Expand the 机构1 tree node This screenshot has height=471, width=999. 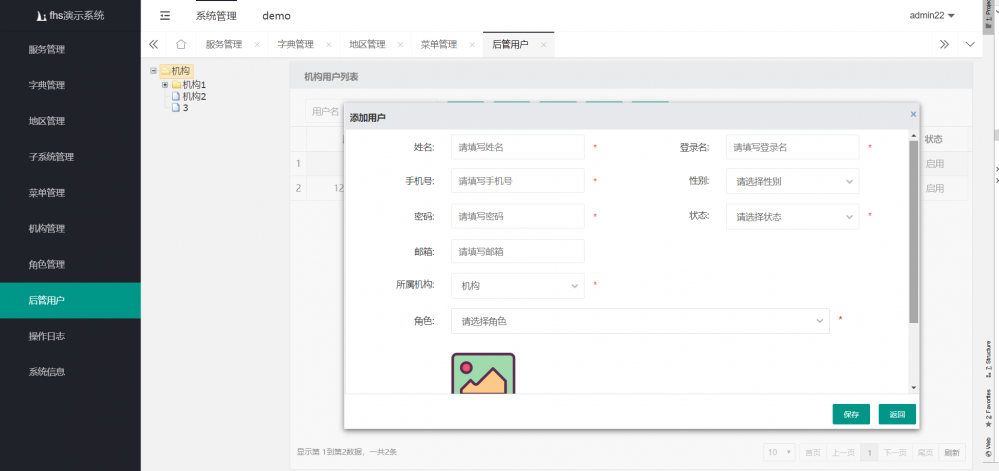tap(164, 85)
